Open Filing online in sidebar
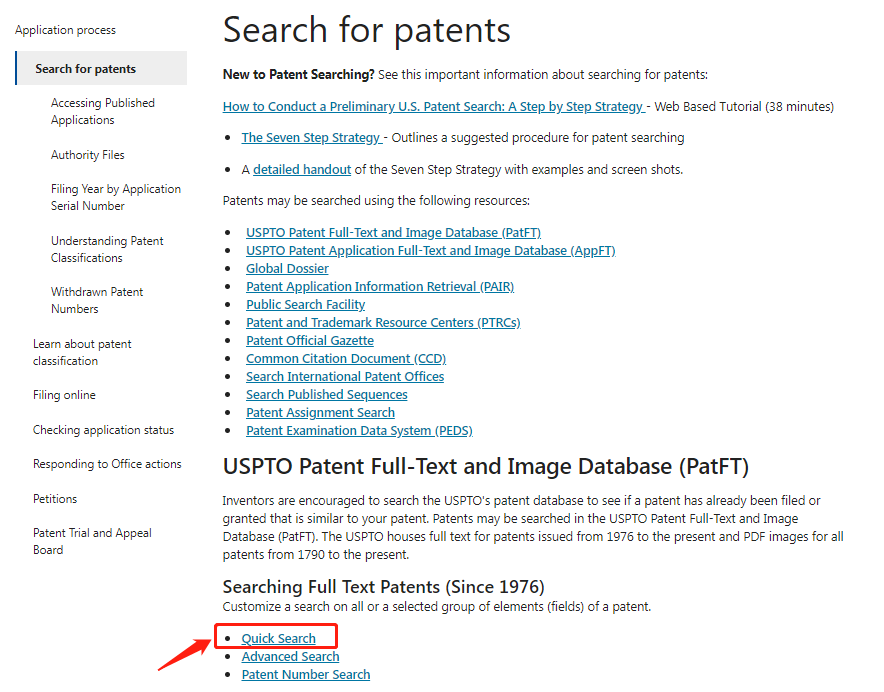Viewport: 884px width, 692px height. point(64,395)
